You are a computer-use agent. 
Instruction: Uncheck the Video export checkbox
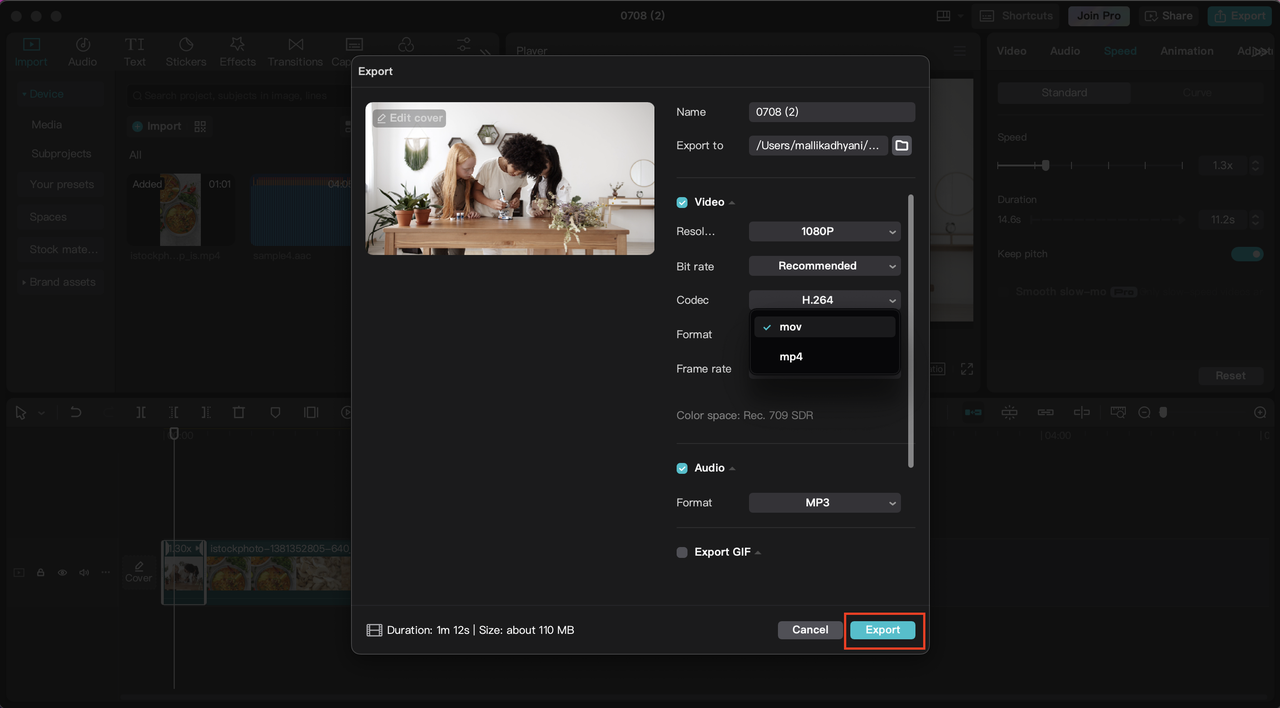tap(682, 202)
